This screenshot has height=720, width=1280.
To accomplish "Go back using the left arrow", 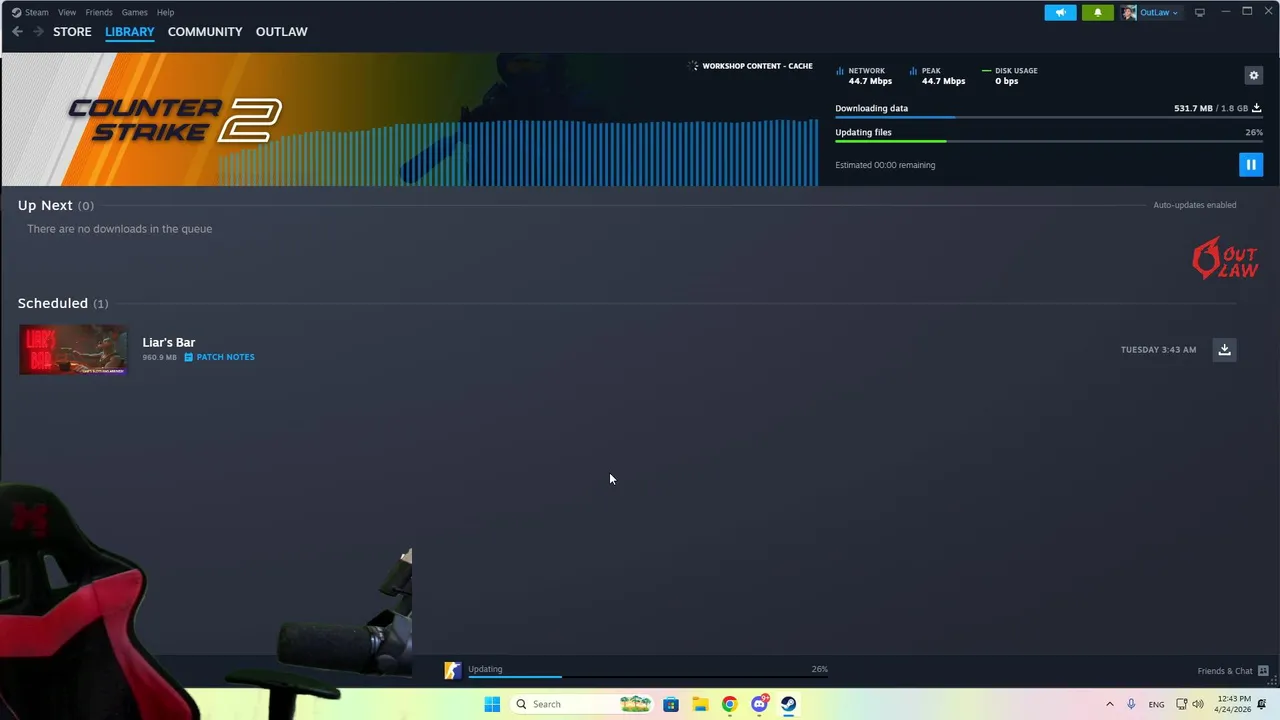I will pyautogui.click(x=17, y=32).
